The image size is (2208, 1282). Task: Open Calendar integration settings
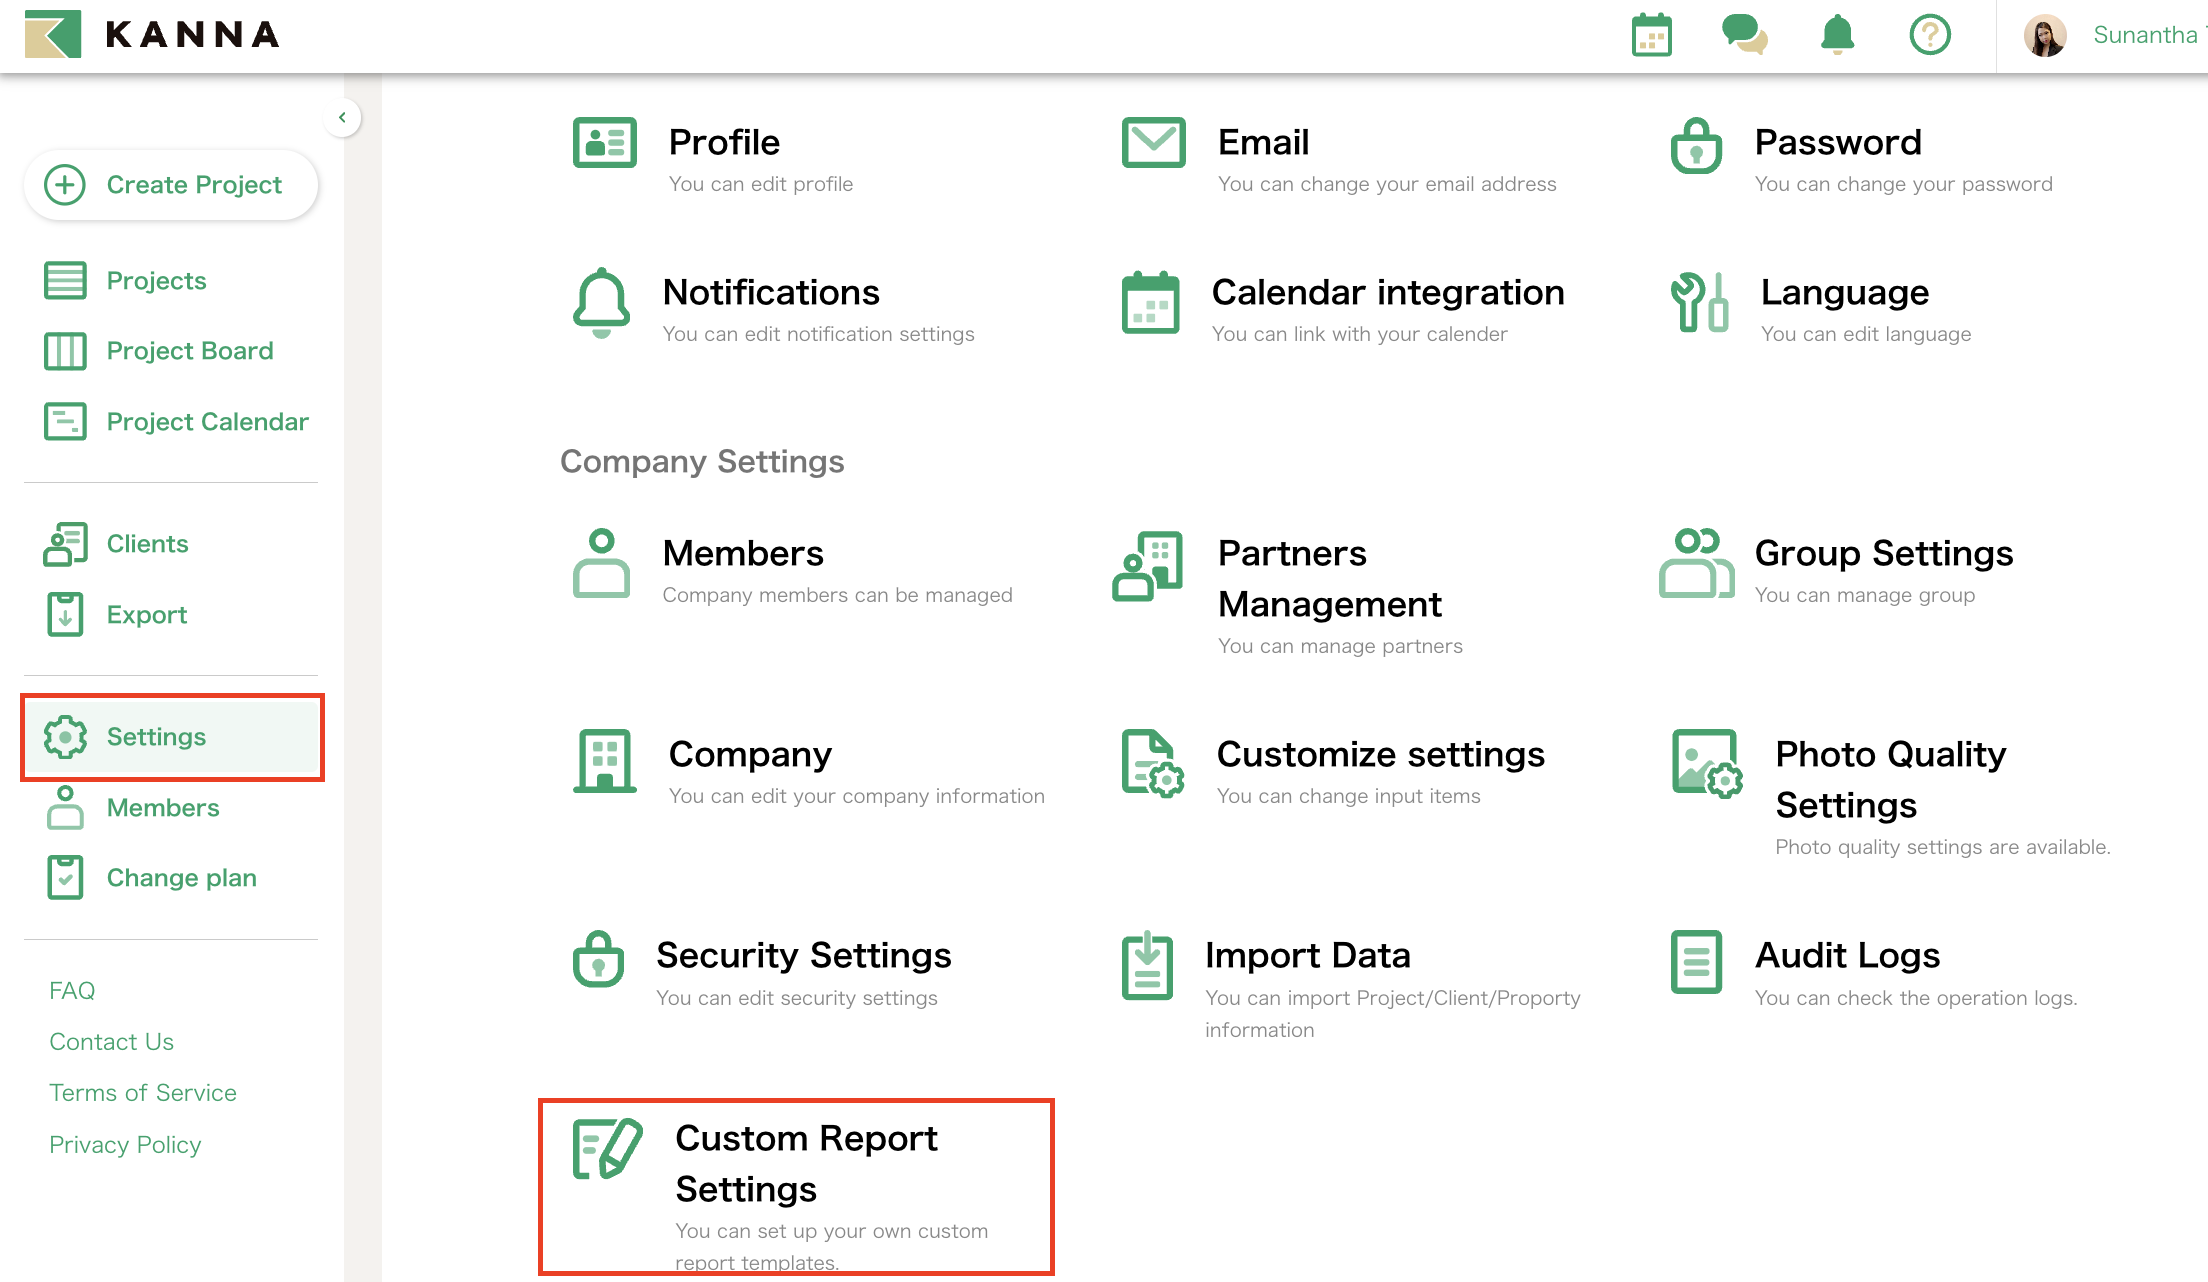[x=1387, y=292]
